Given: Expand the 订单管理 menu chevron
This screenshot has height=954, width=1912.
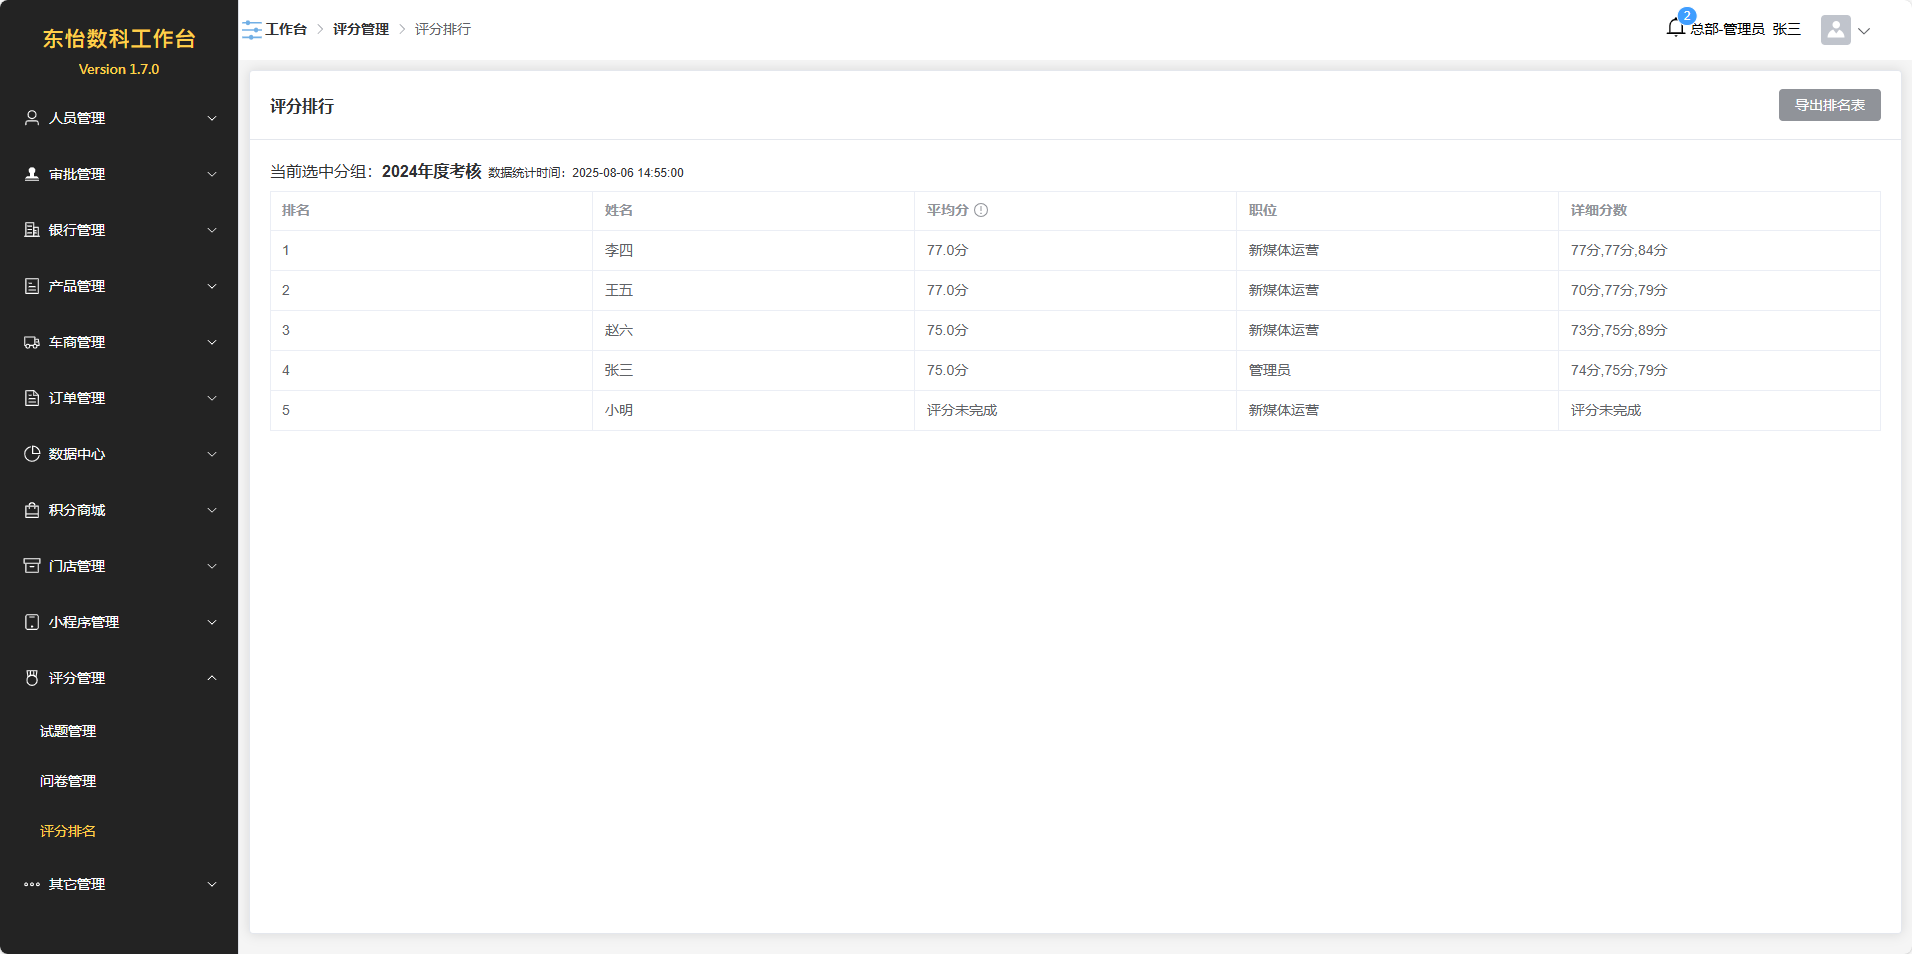Looking at the screenshot, I should pos(212,398).
